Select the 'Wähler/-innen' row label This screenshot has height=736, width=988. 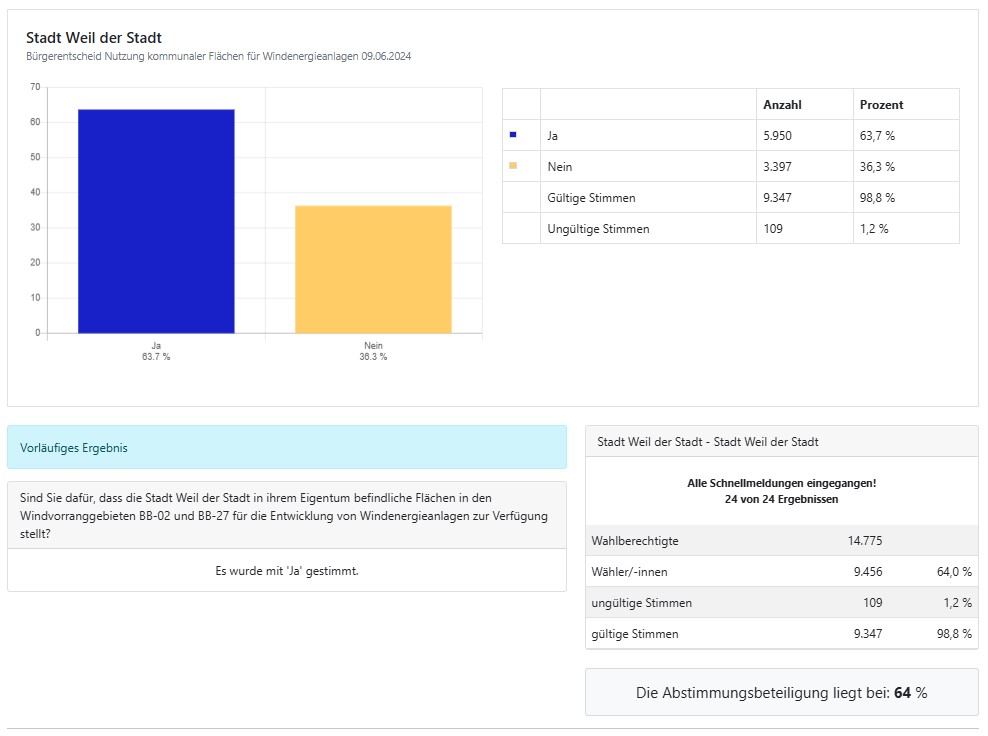pos(629,572)
